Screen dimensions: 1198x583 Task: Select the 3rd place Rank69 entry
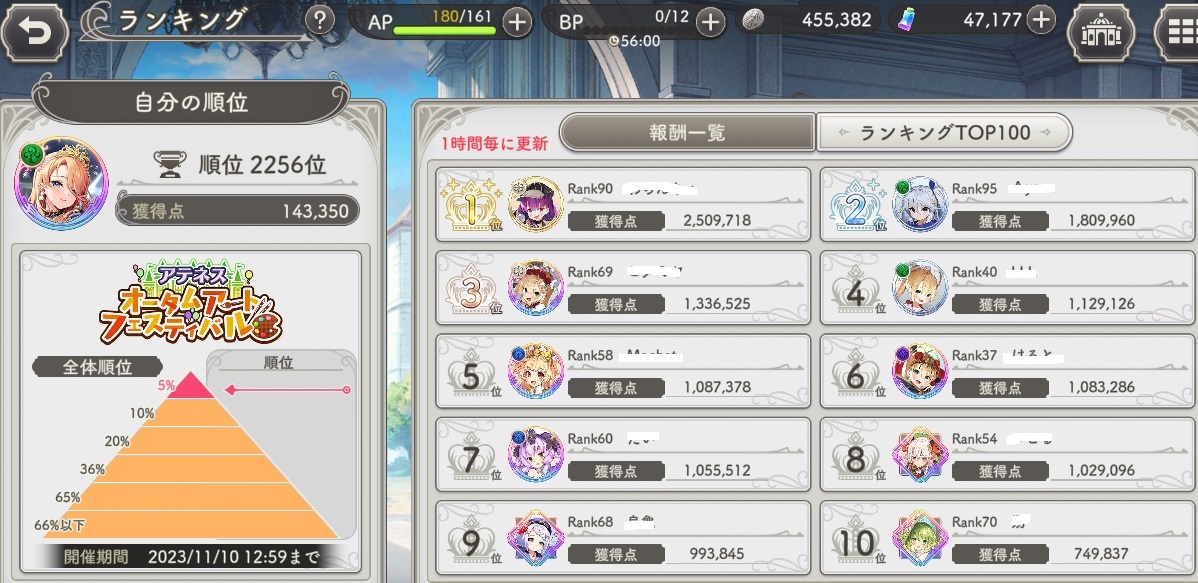623,287
